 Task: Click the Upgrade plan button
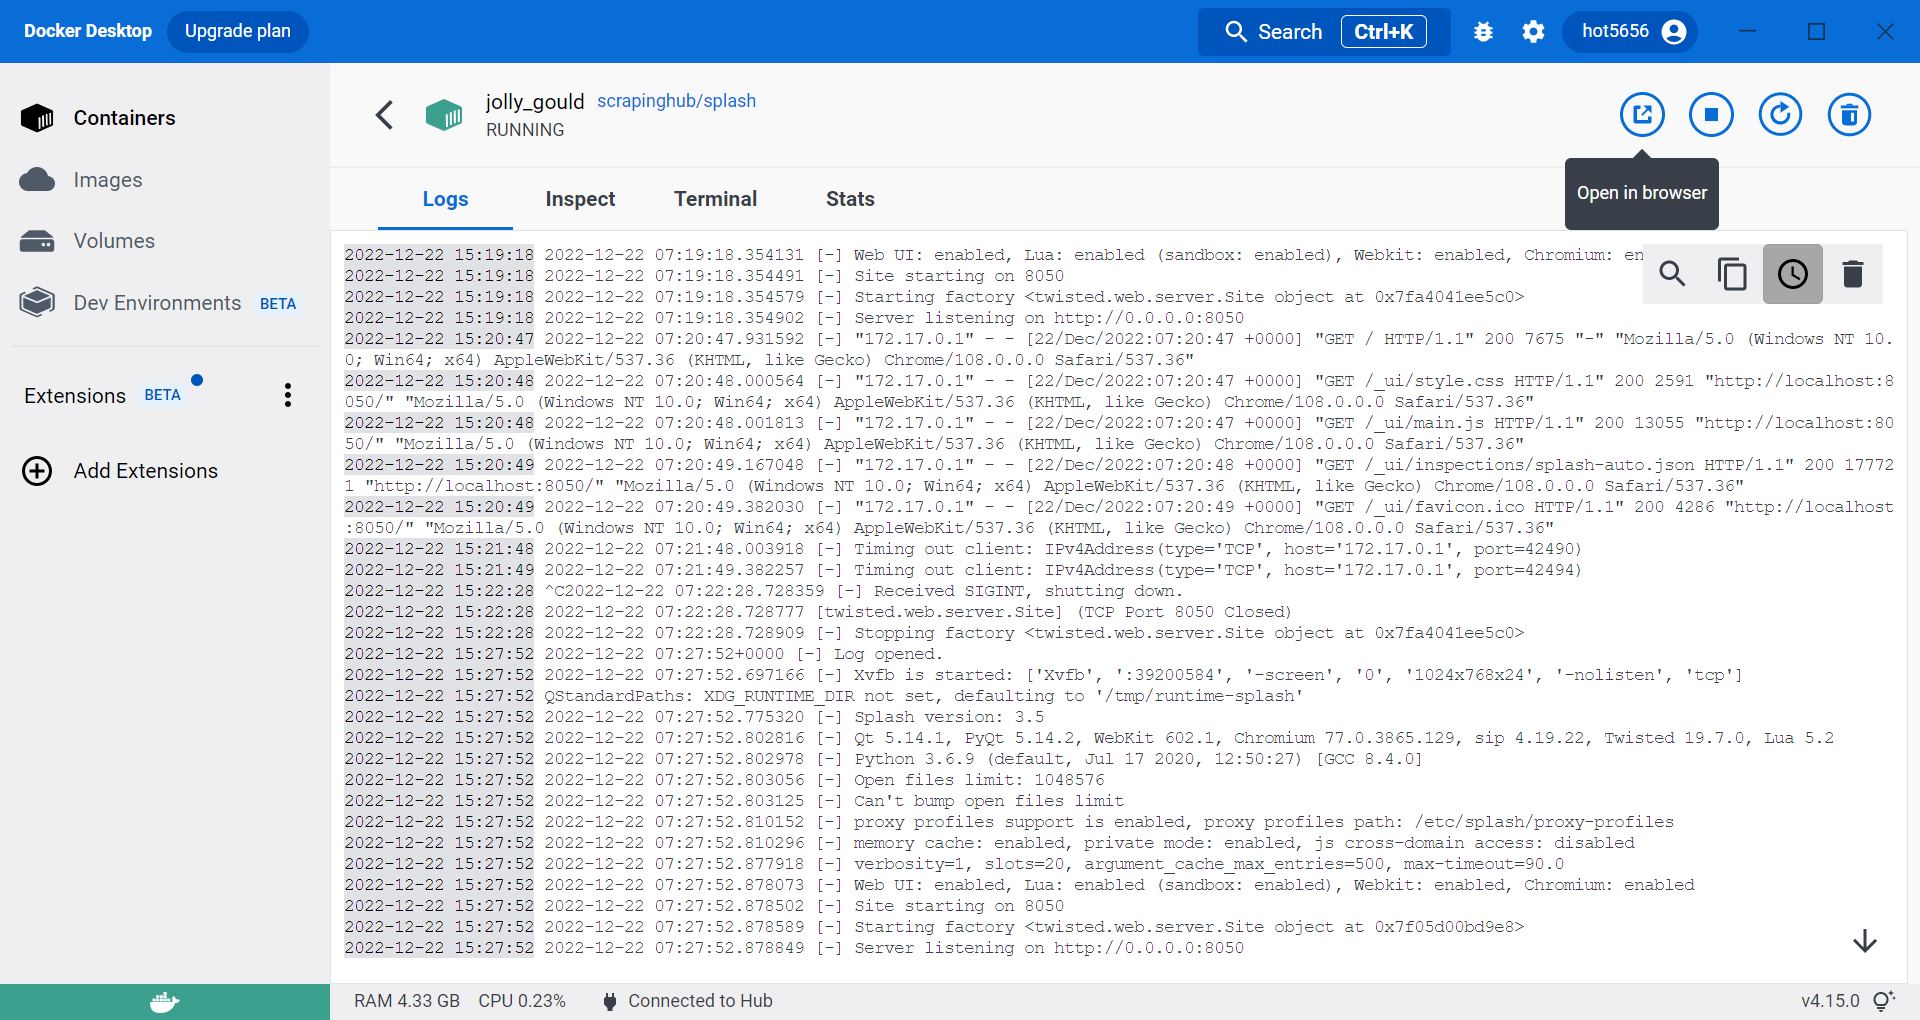point(238,31)
